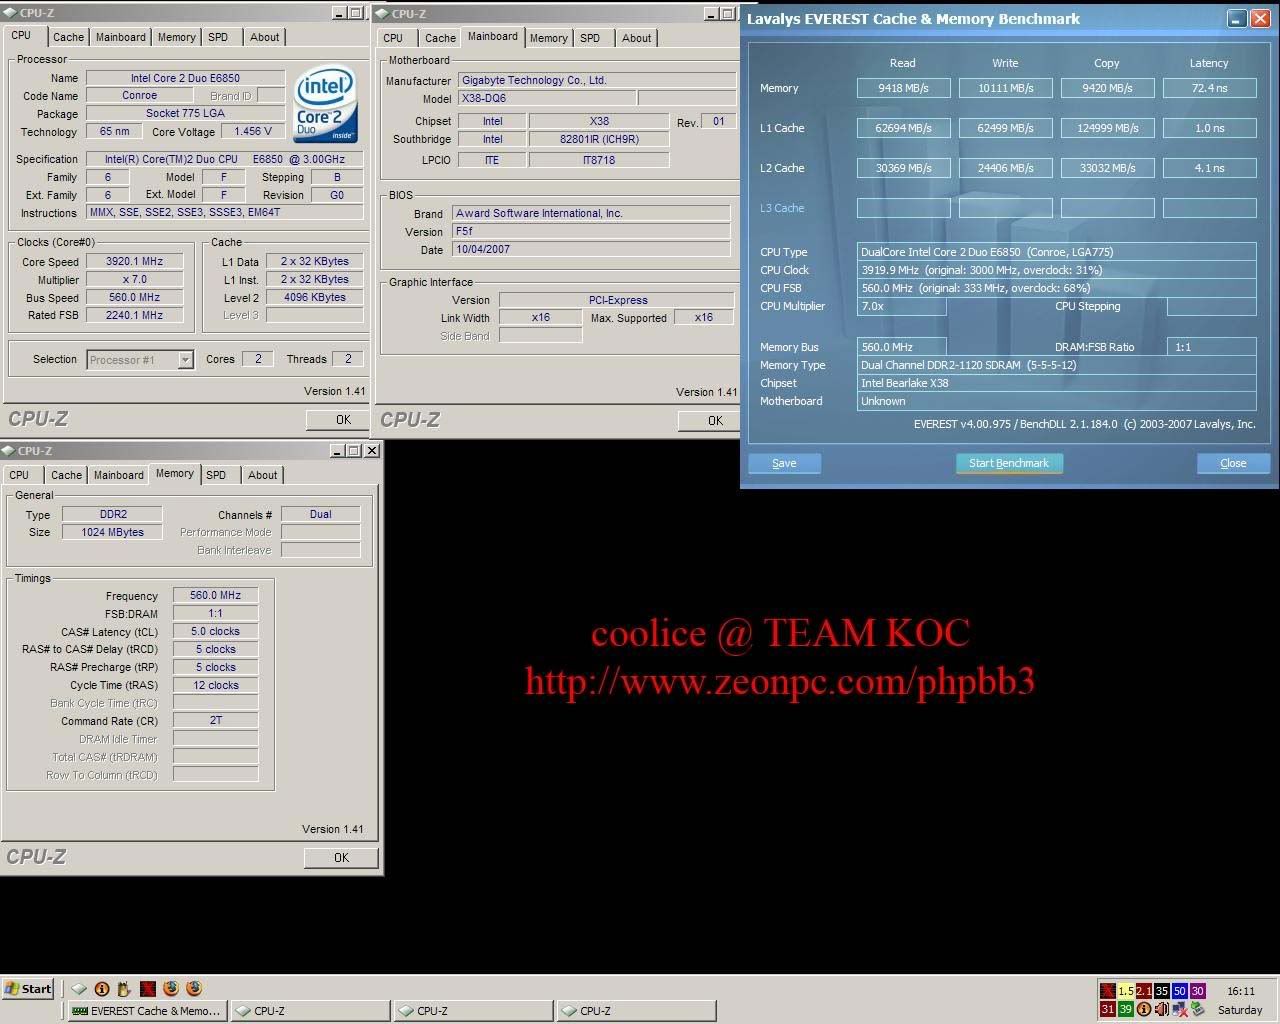Open the first Firefox quick launch icon
This screenshot has width=1280, height=1024.
pyautogui.click(x=171, y=989)
